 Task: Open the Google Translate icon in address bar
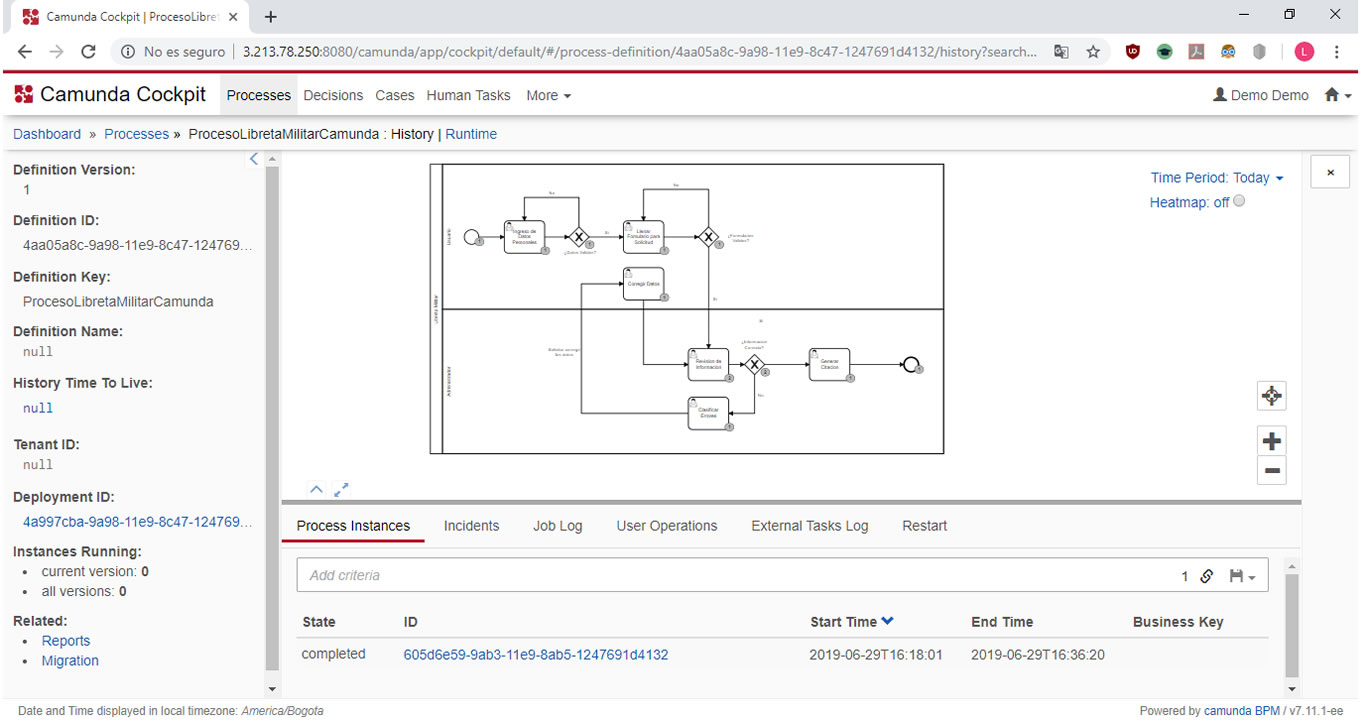1061,52
